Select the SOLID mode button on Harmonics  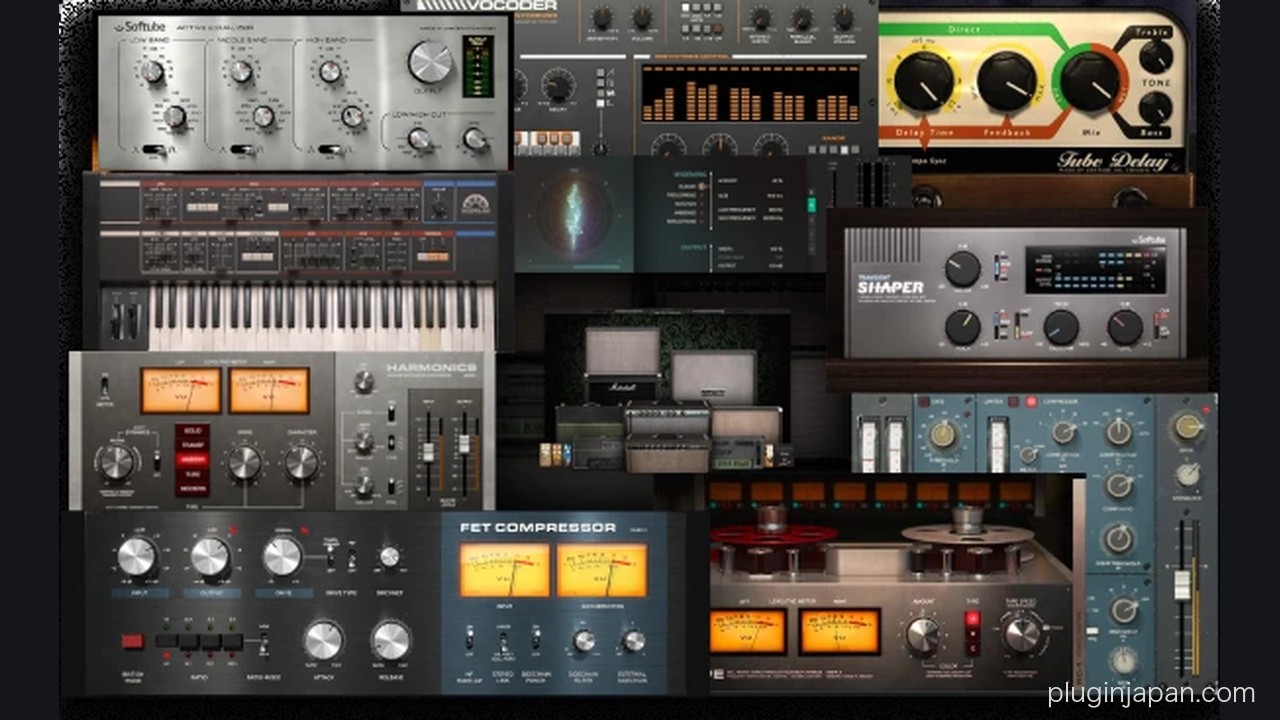click(x=191, y=431)
